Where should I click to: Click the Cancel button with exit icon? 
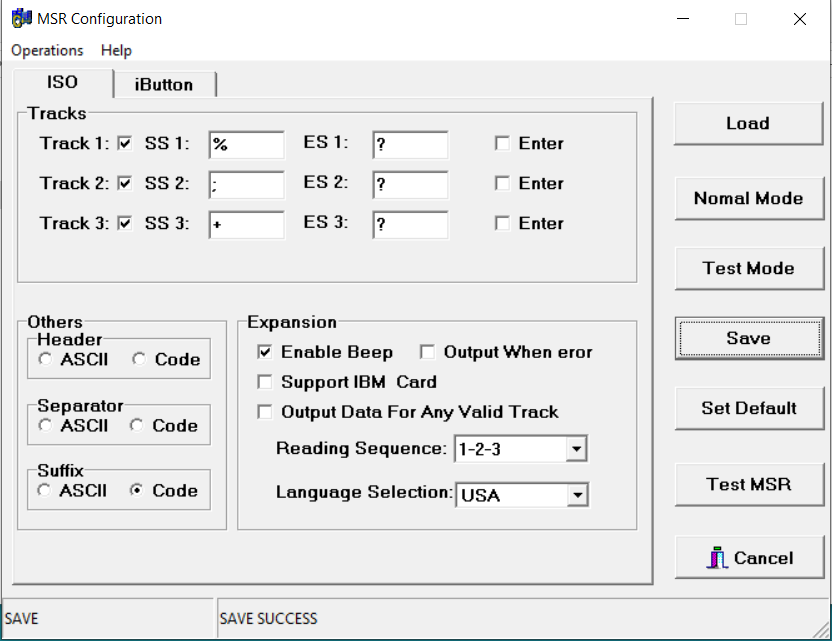(x=748, y=558)
